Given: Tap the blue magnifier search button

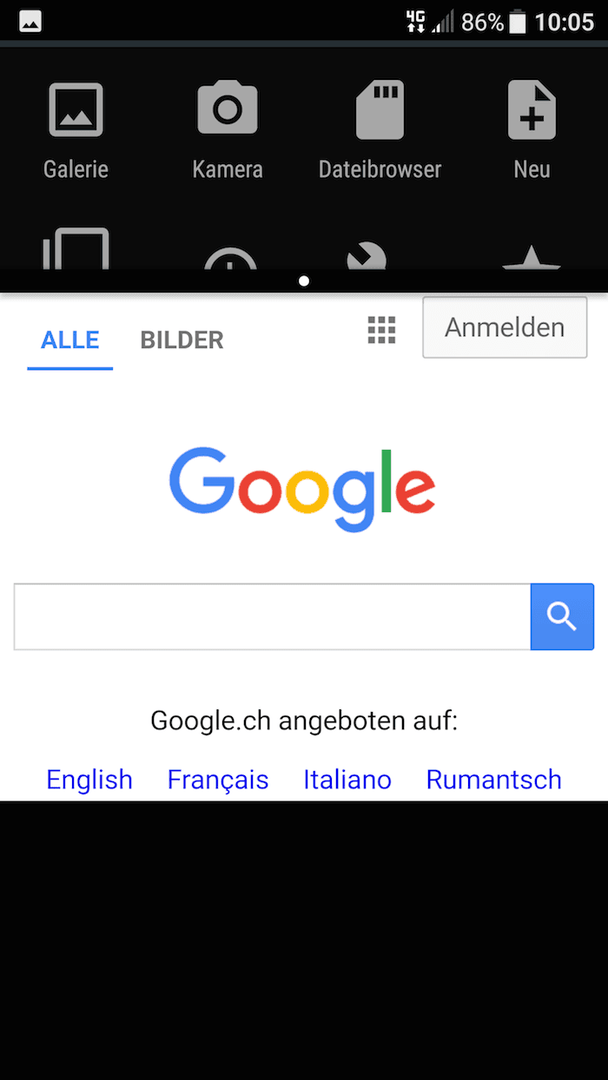Looking at the screenshot, I should click(x=562, y=616).
